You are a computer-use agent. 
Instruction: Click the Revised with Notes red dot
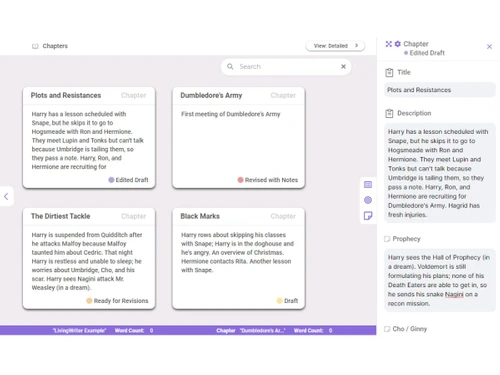[240, 180]
